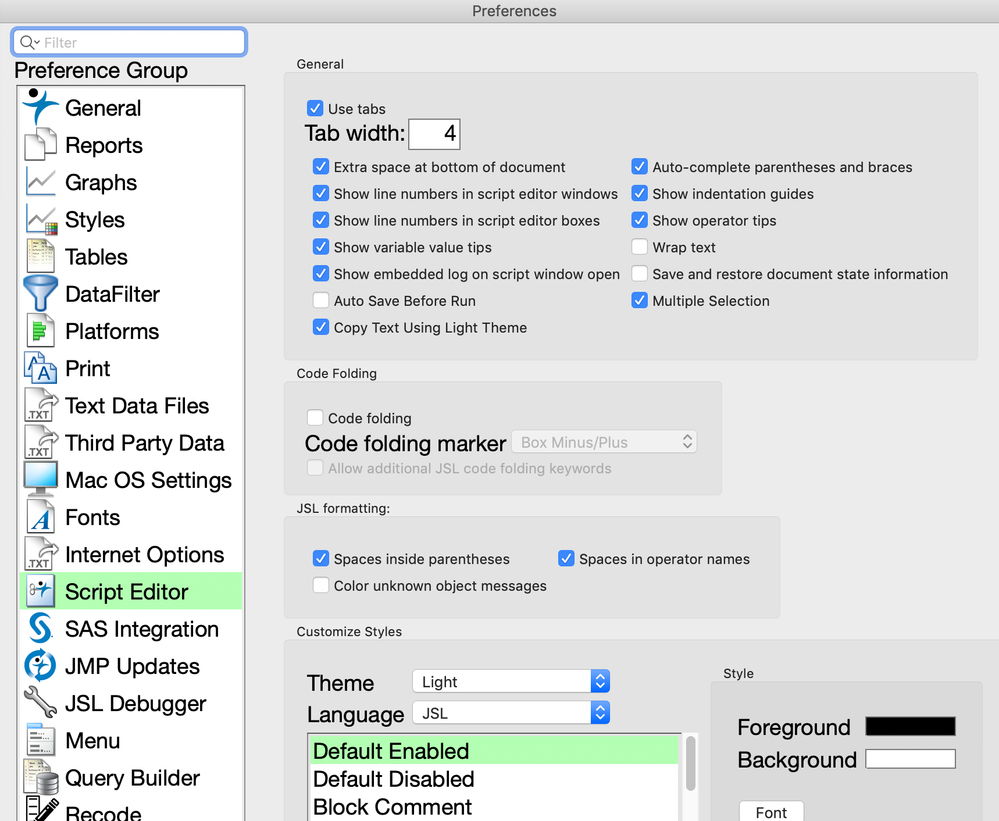Select the DataFilter funnel icon
Image resolution: width=999 pixels, height=821 pixels.
40,294
